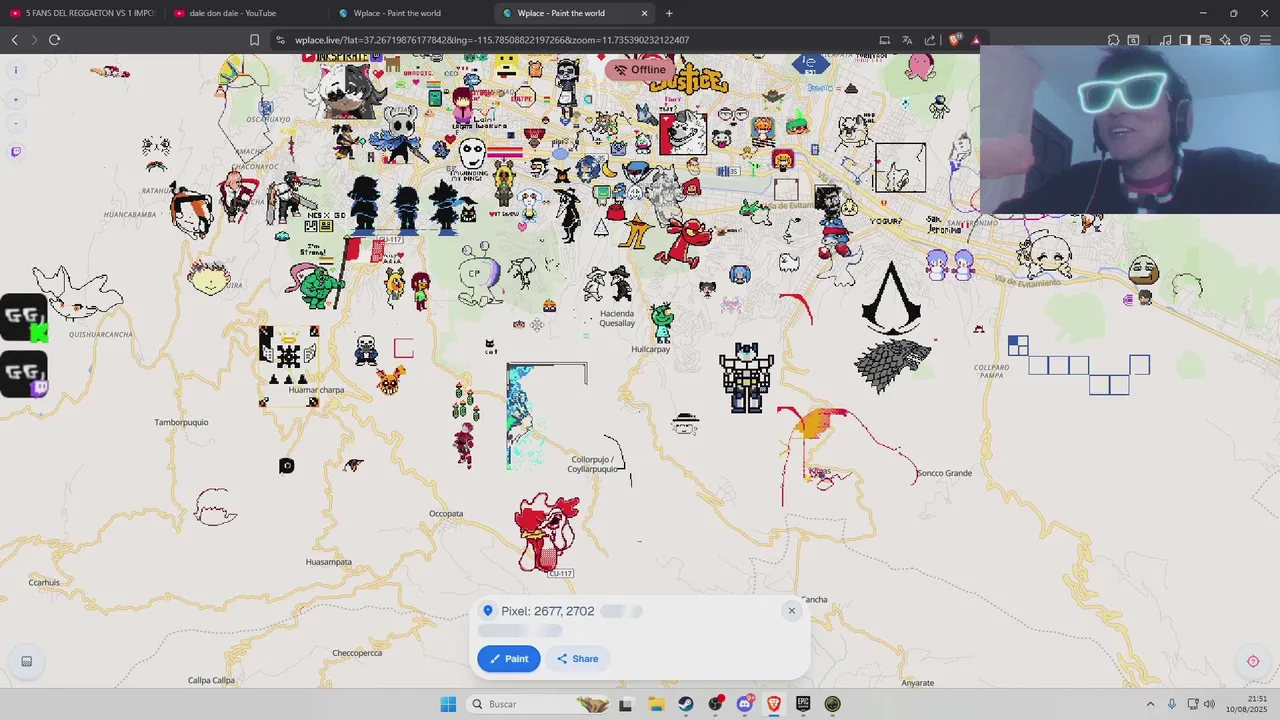Click the Share button

pos(577,659)
